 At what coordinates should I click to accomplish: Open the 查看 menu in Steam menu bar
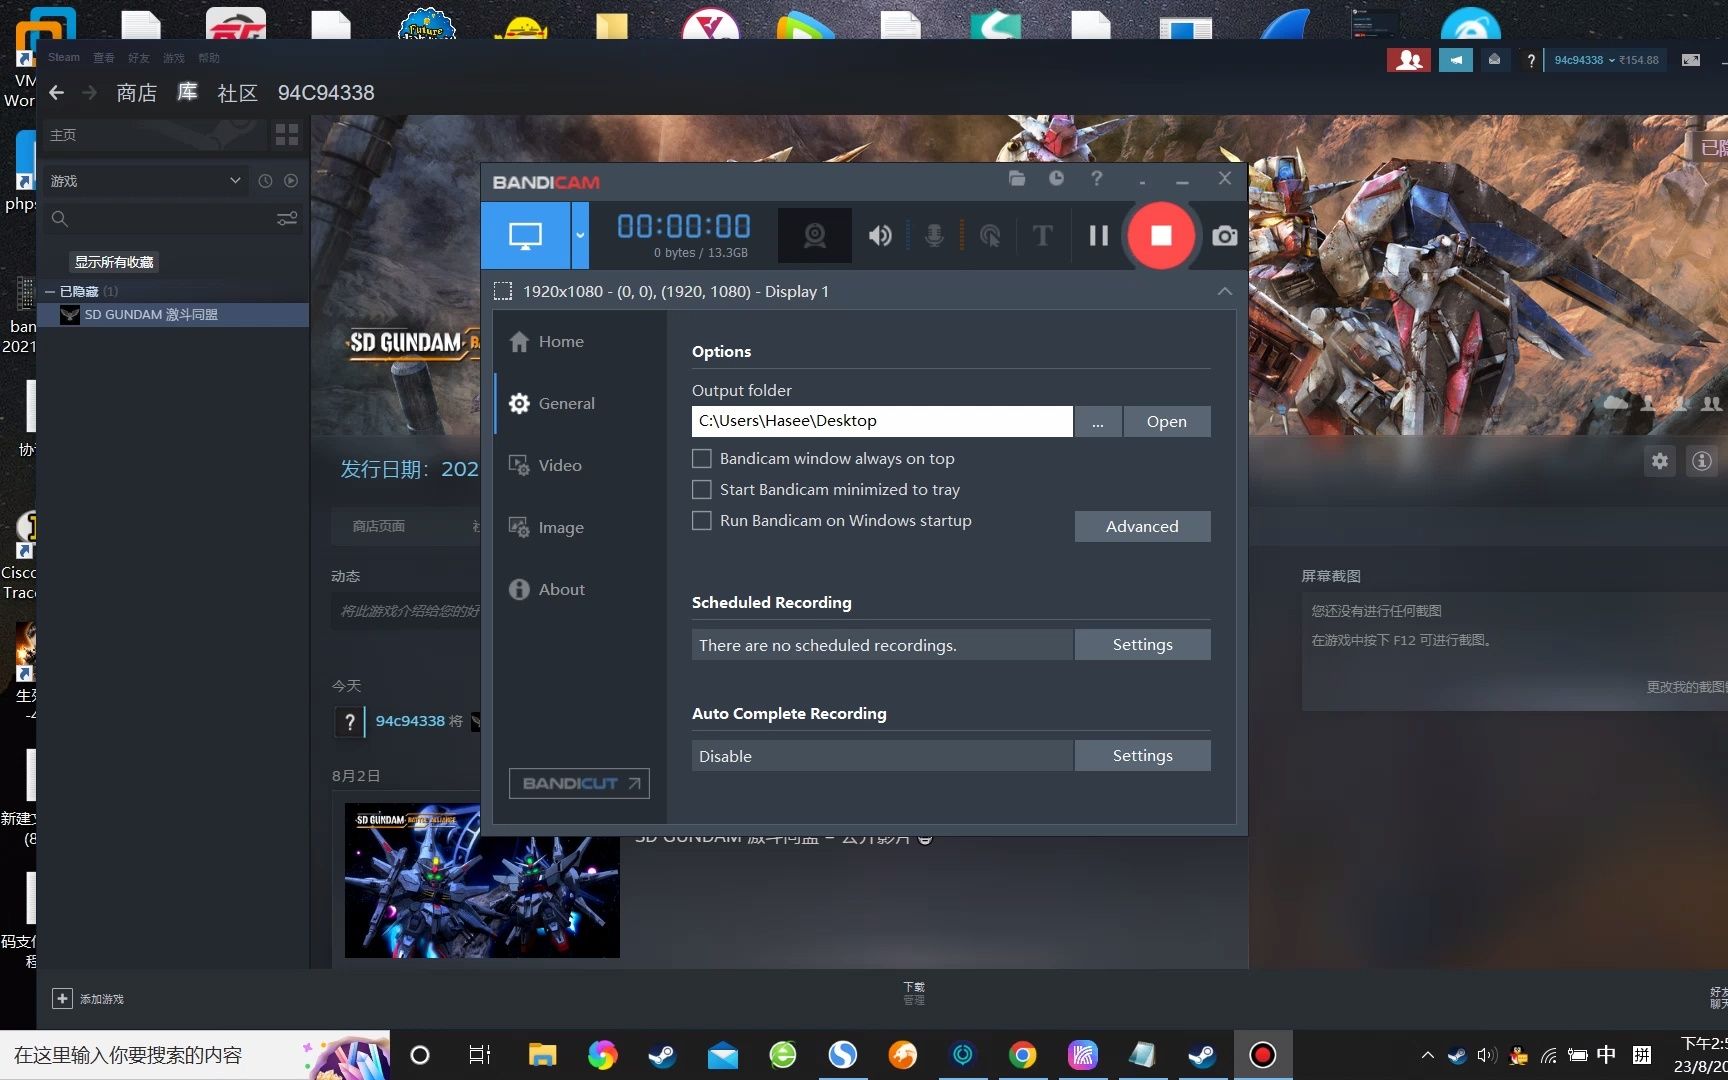[104, 58]
